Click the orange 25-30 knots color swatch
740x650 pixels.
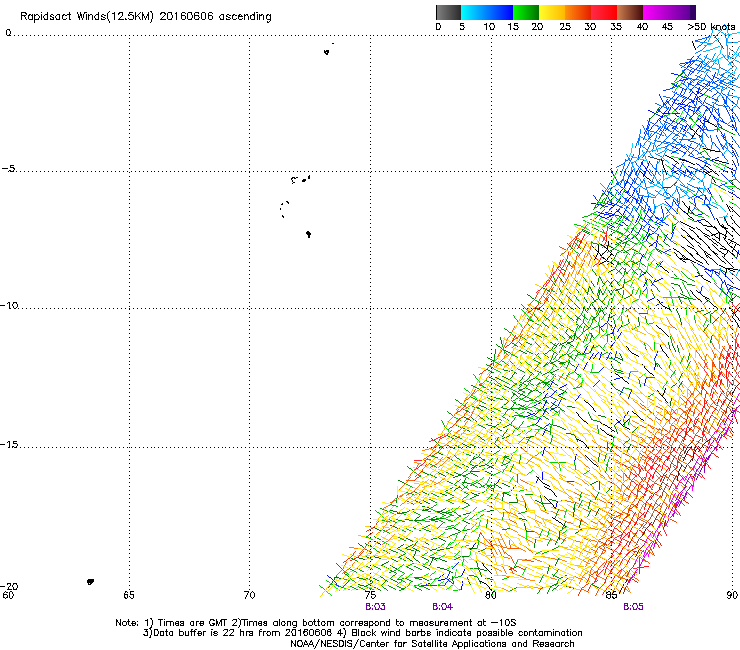pyautogui.click(x=578, y=12)
